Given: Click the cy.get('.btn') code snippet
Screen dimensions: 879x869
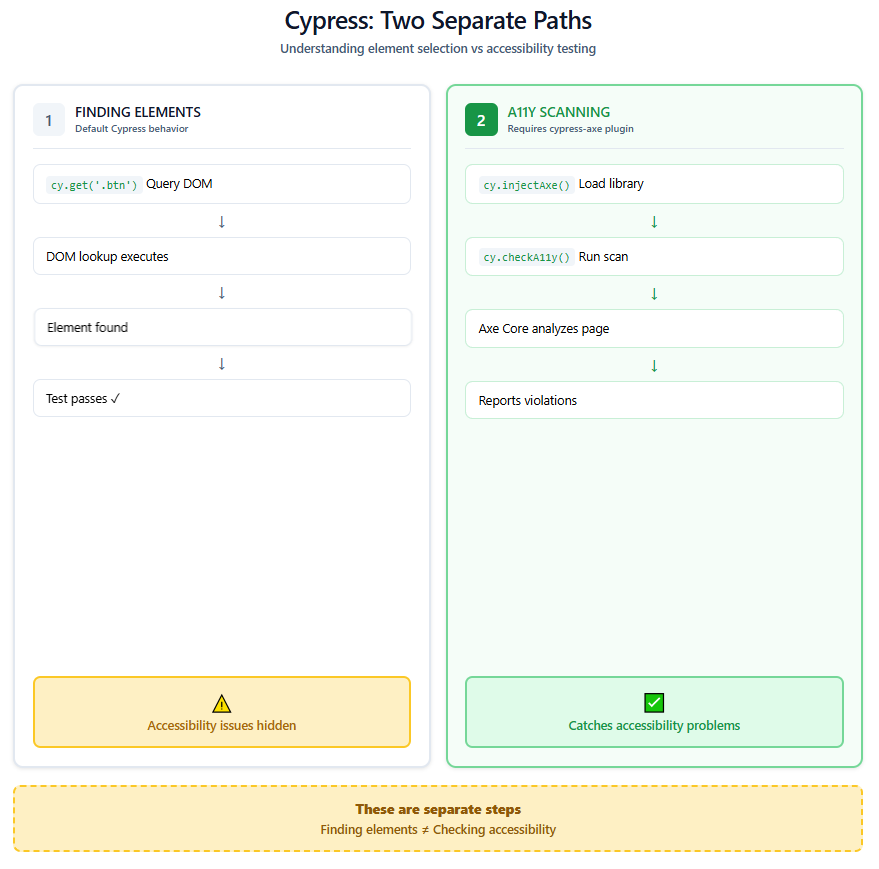Looking at the screenshot, I should [94, 185].
